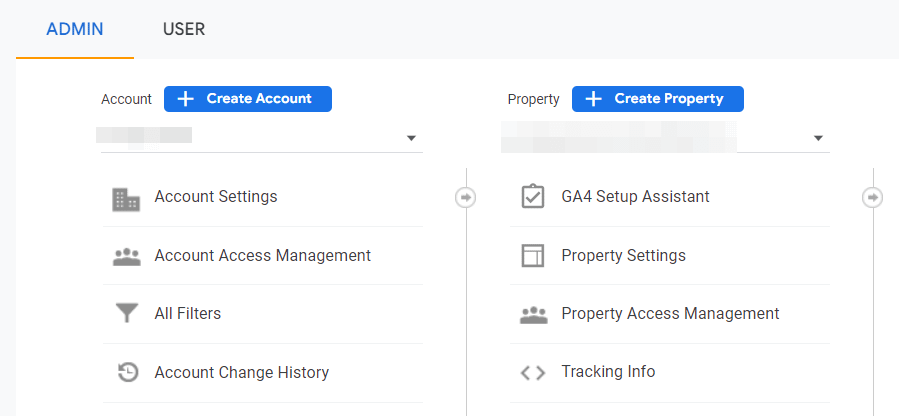Open Property Access Management

[x=670, y=314]
